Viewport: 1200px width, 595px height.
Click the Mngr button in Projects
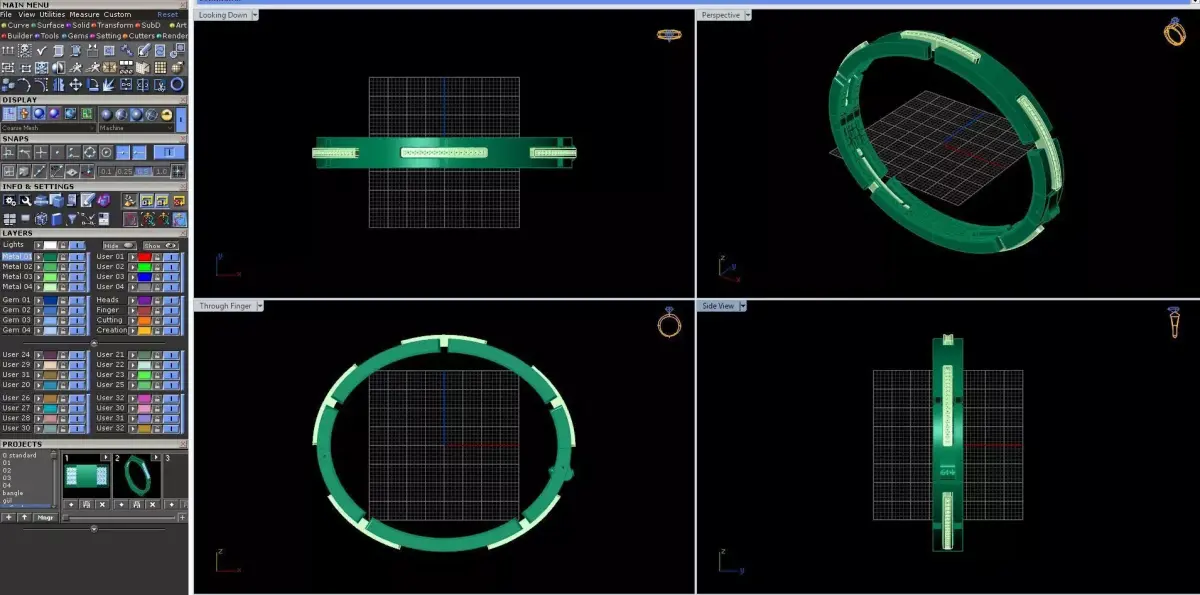[44, 517]
